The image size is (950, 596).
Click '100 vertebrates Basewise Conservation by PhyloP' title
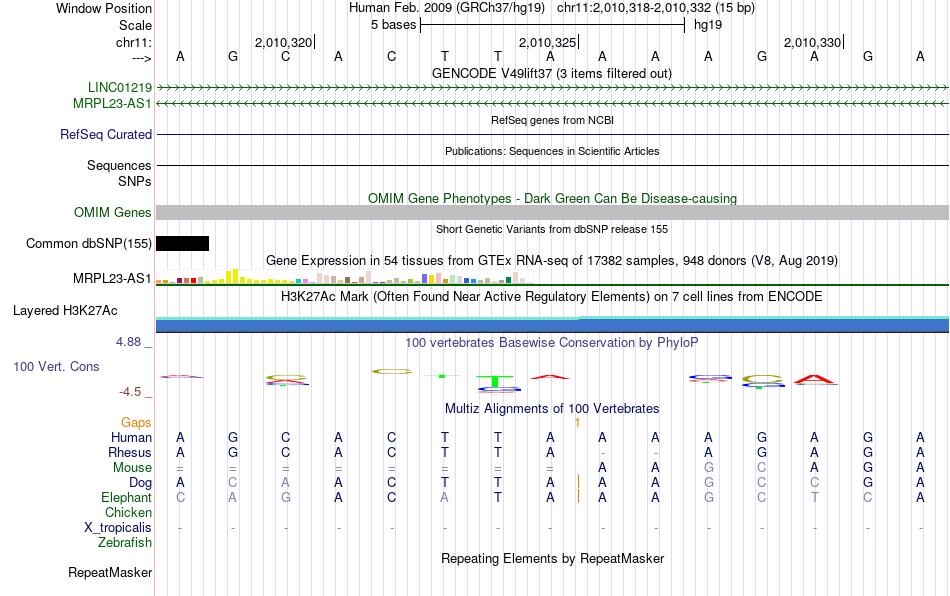(x=552, y=342)
